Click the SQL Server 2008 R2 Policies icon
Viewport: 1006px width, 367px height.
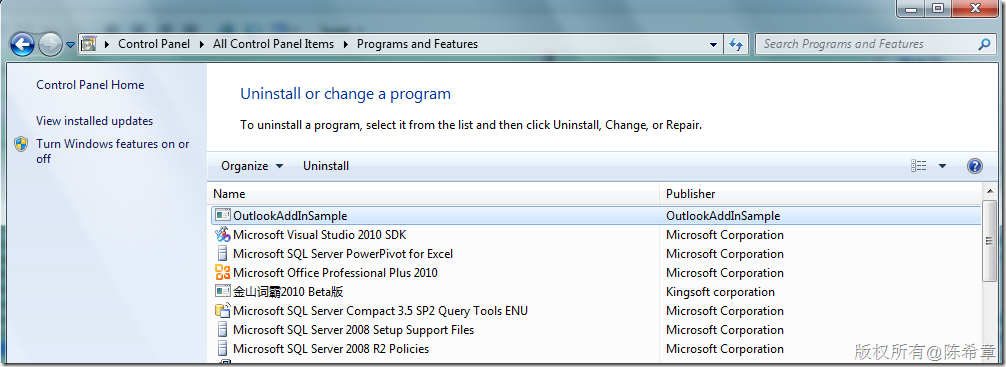click(222, 349)
